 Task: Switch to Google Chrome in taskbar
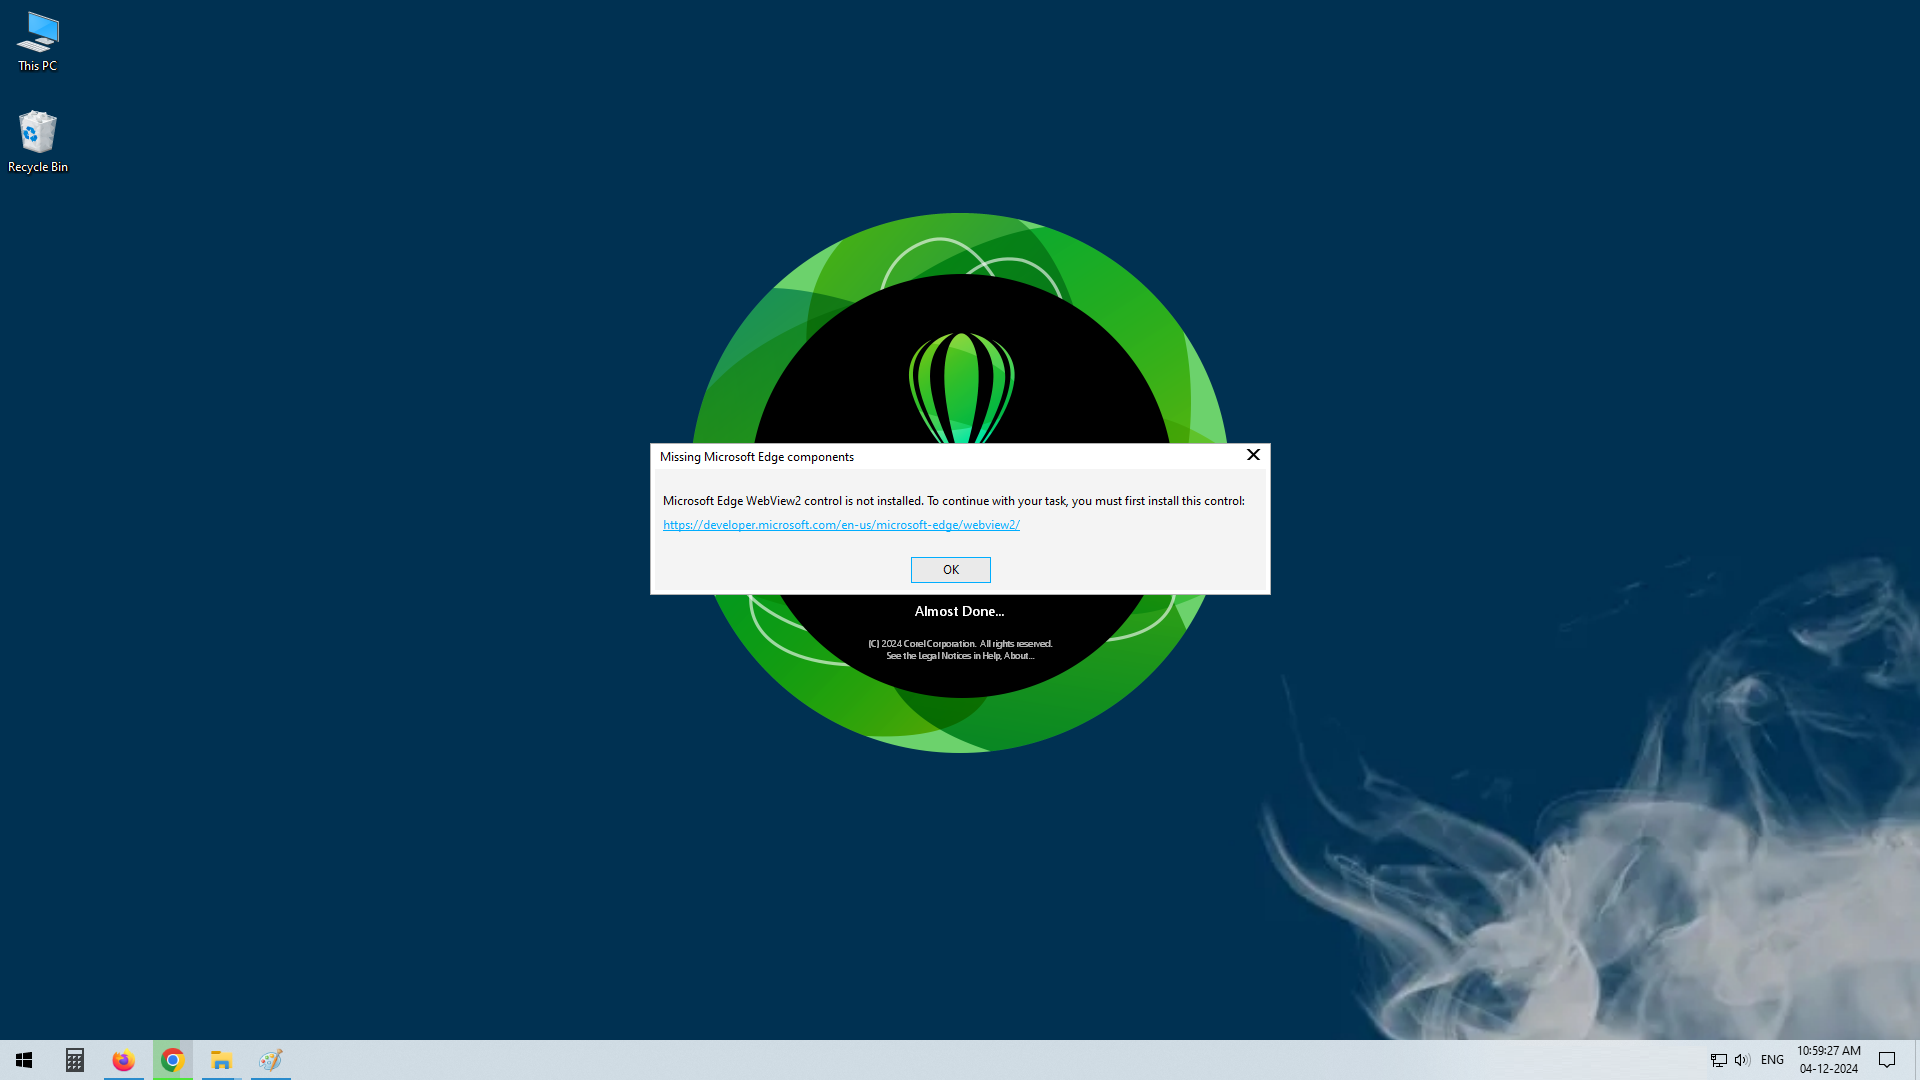point(172,1060)
